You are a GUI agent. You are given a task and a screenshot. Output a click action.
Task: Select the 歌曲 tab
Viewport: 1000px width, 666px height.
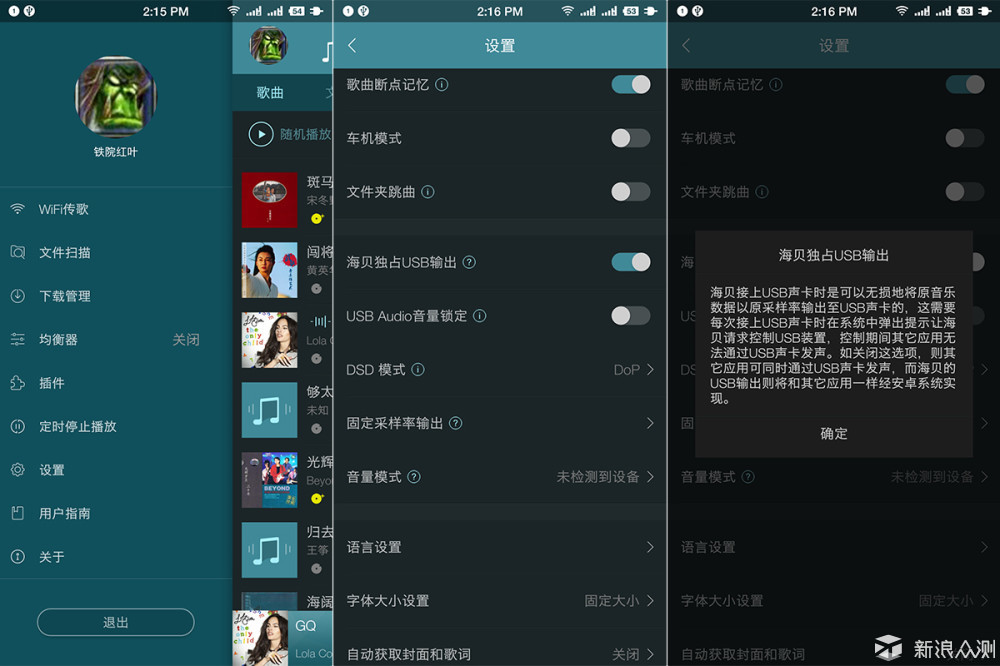tap(270, 93)
